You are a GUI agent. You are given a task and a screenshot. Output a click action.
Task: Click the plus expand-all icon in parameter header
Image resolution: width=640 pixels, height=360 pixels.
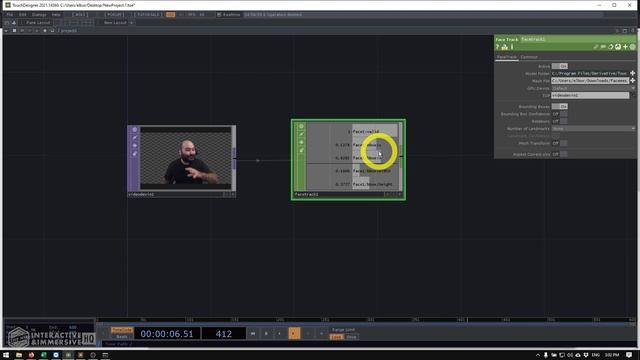625,47
